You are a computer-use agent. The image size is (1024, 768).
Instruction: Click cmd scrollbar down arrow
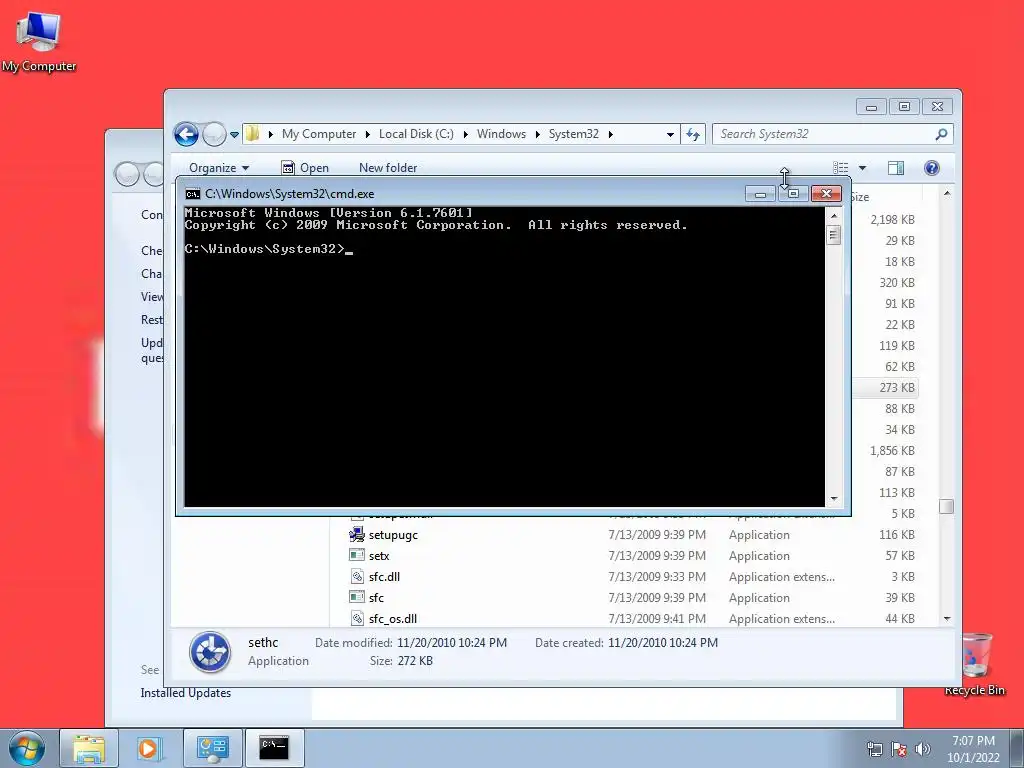point(833,499)
